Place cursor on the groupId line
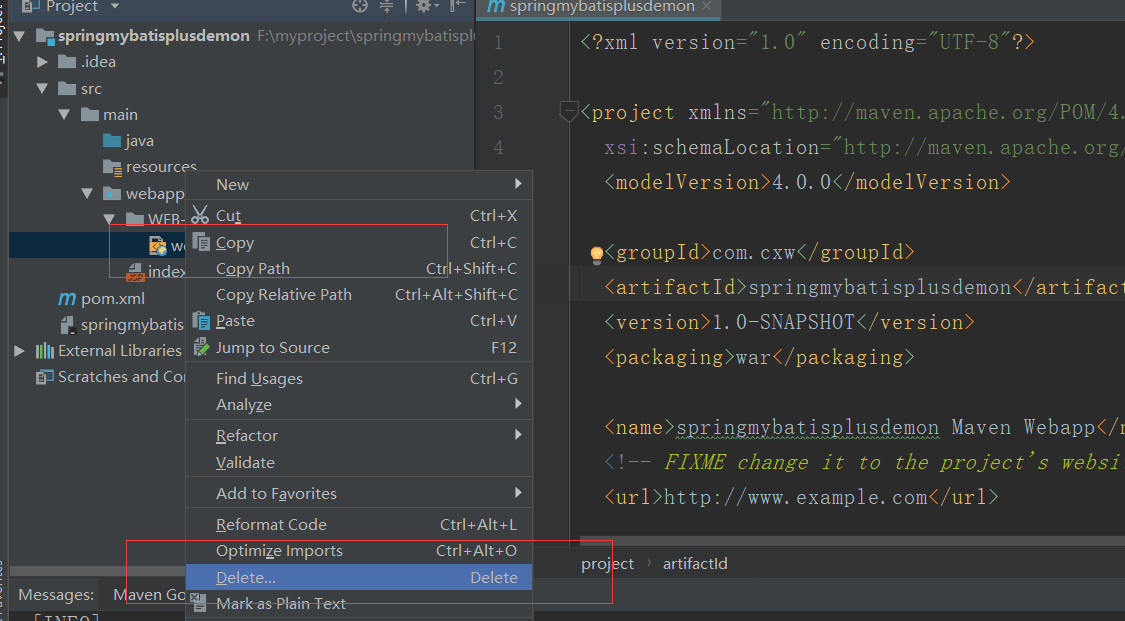This screenshot has height=621, width=1125. click(x=759, y=252)
